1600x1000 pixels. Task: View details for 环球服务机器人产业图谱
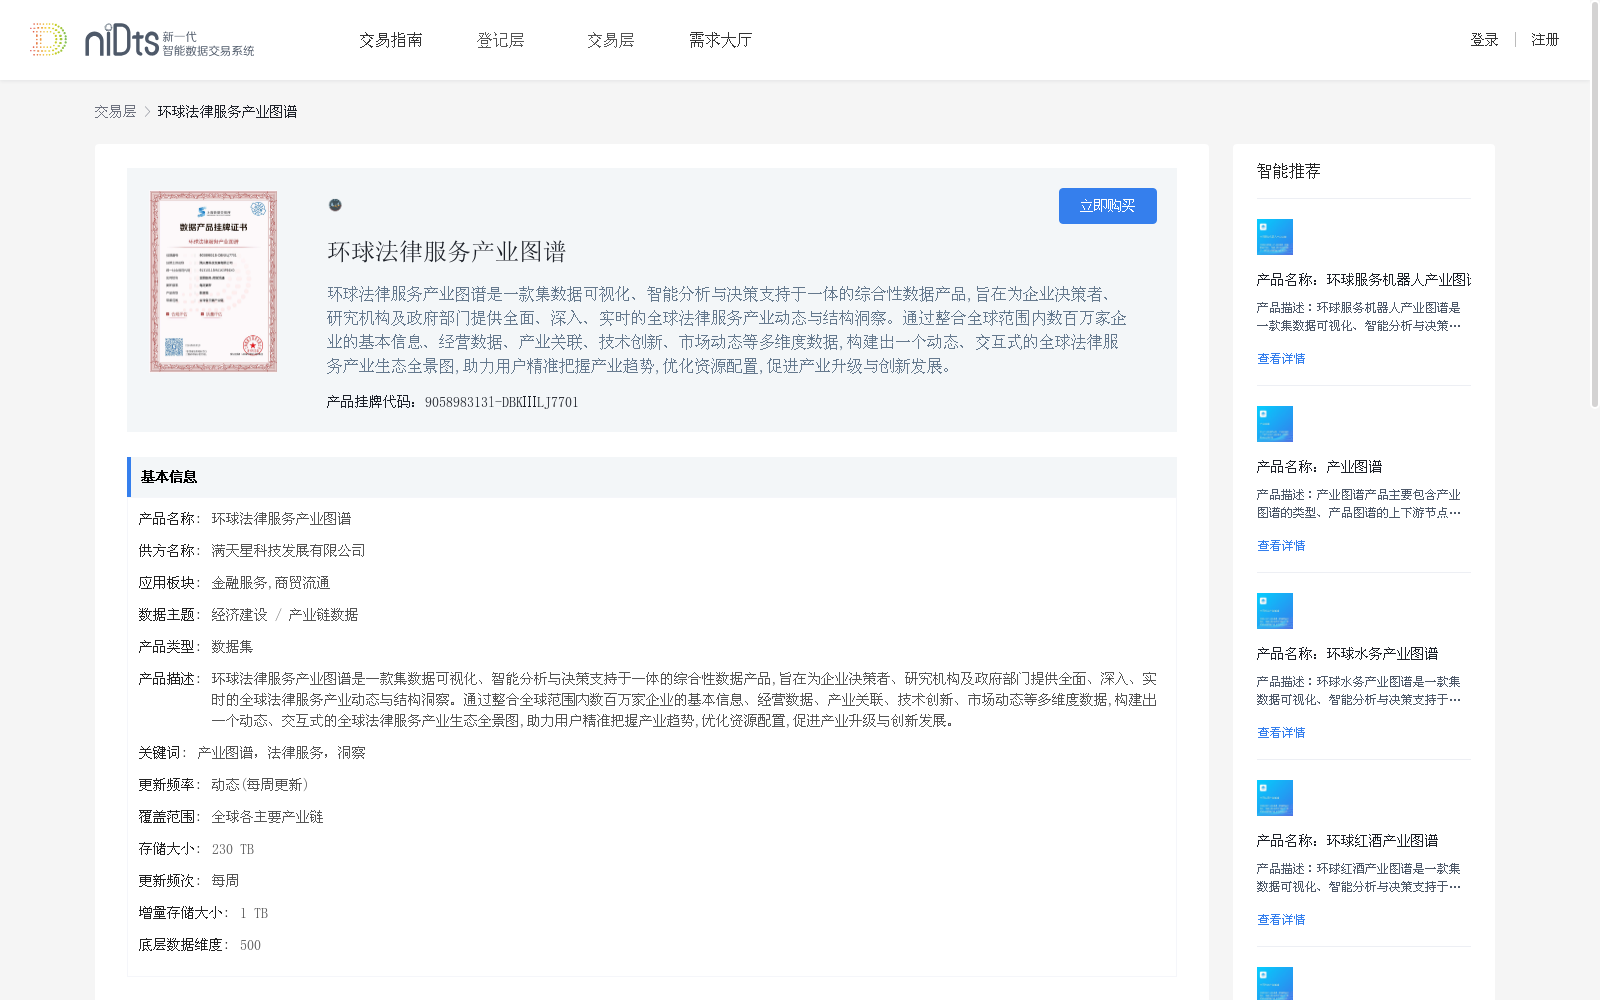point(1281,359)
